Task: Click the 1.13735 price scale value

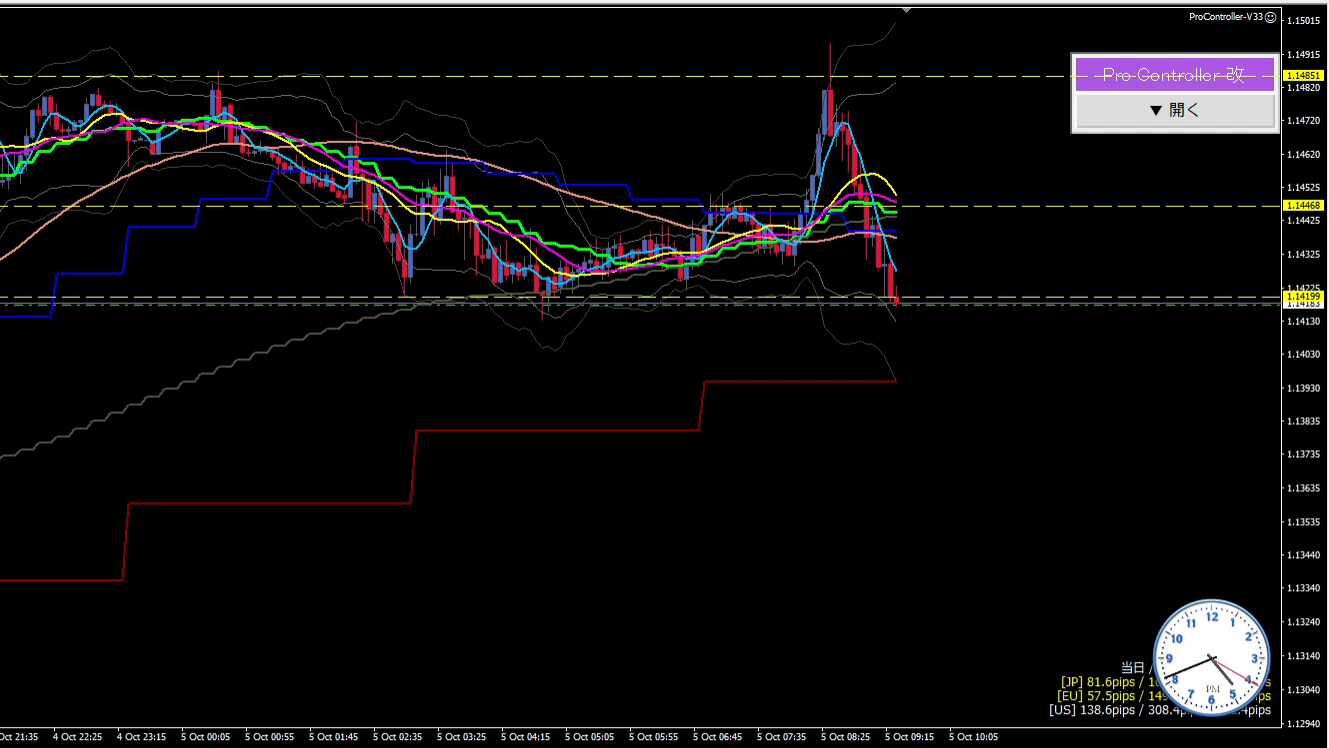Action: click(x=1303, y=455)
